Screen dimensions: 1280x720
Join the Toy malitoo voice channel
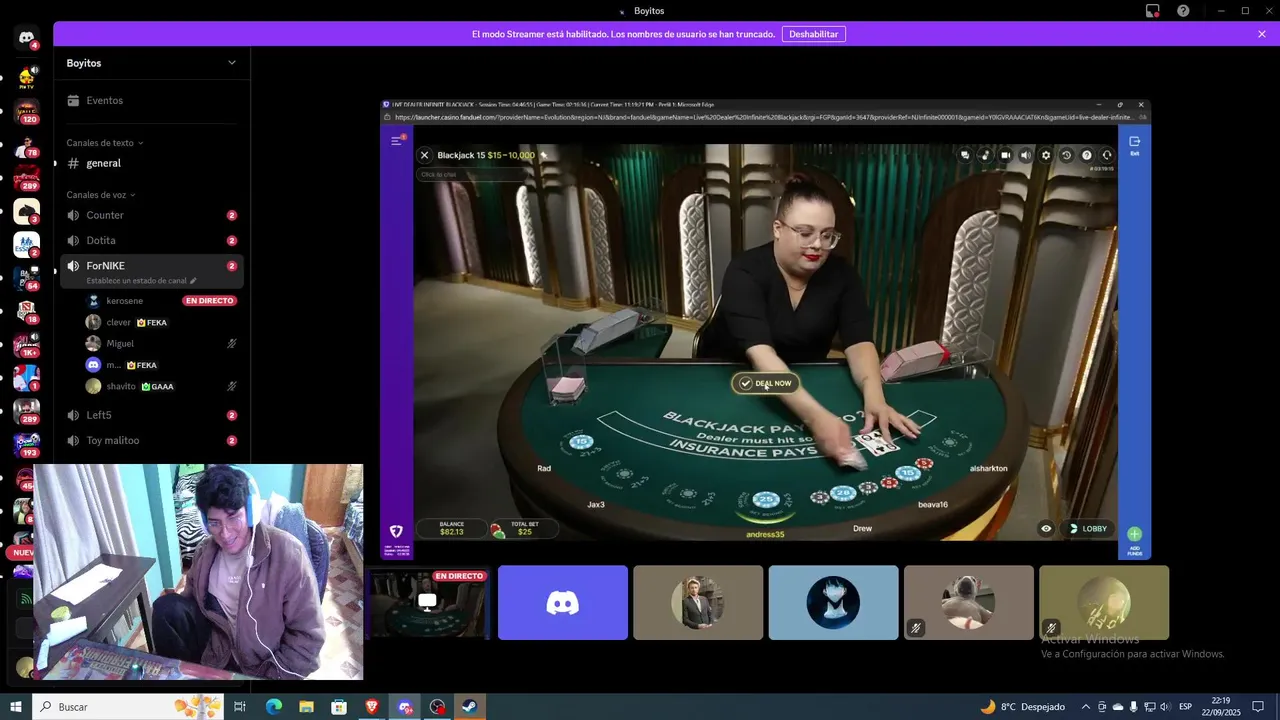coord(150,440)
